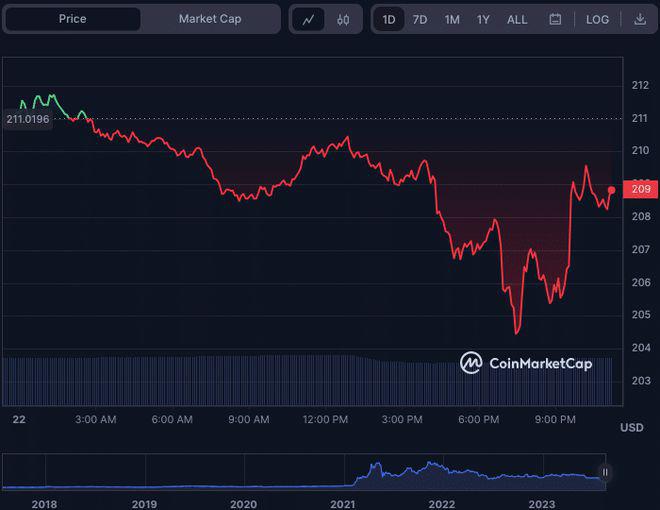Select the 1M time range
Screen dimensions: 660x510
[452, 19]
